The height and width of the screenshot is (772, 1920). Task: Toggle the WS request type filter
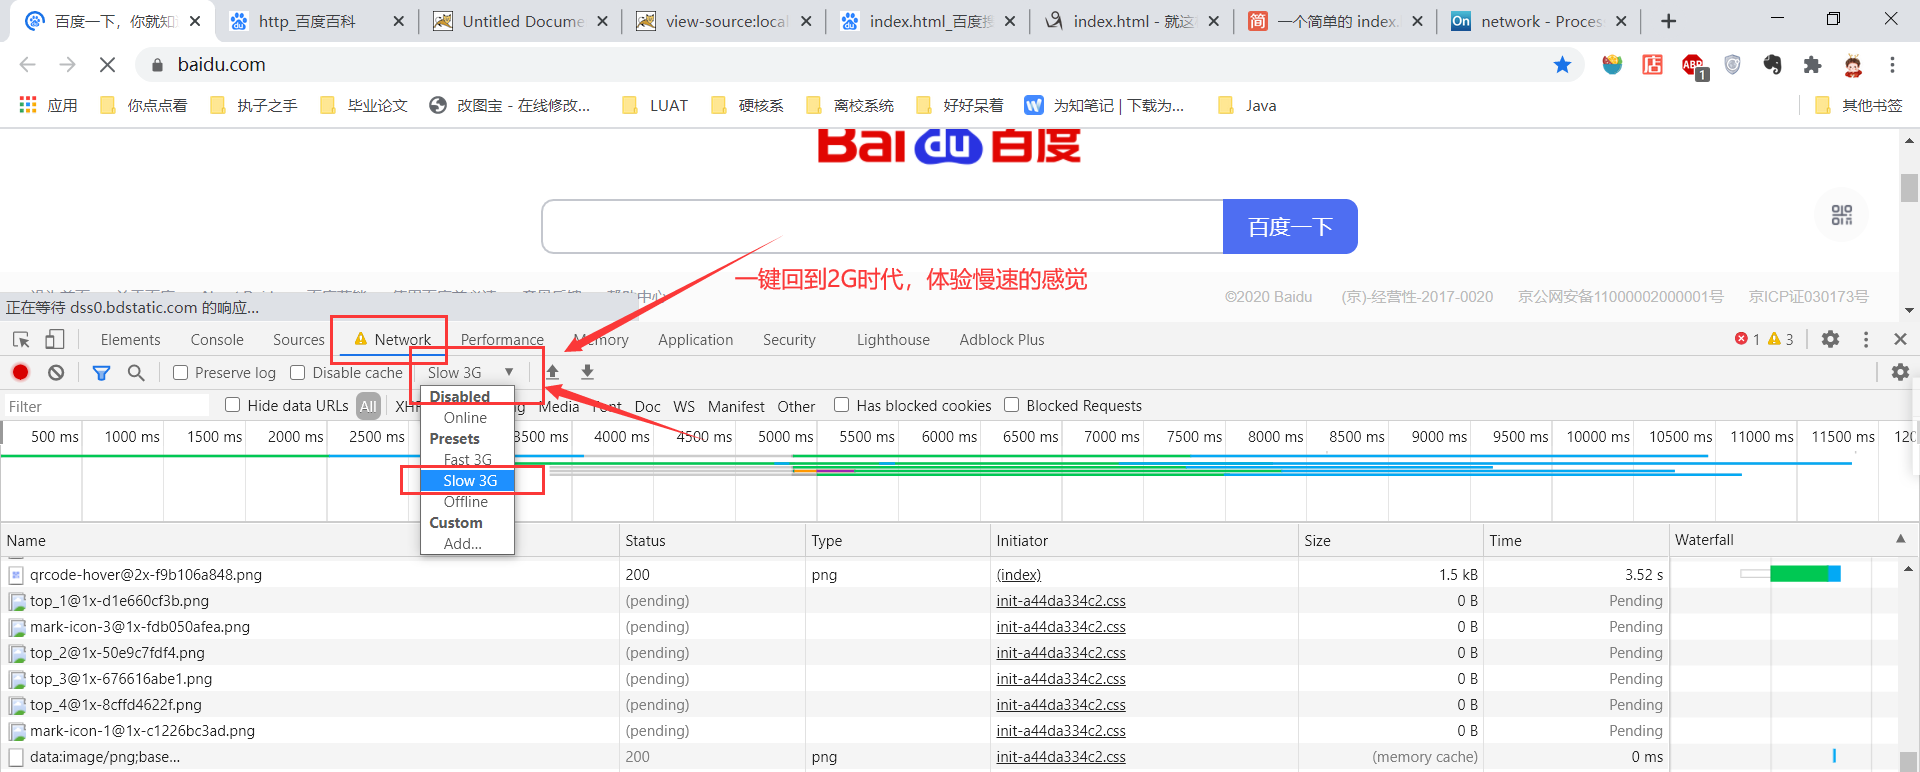click(684, 406)
